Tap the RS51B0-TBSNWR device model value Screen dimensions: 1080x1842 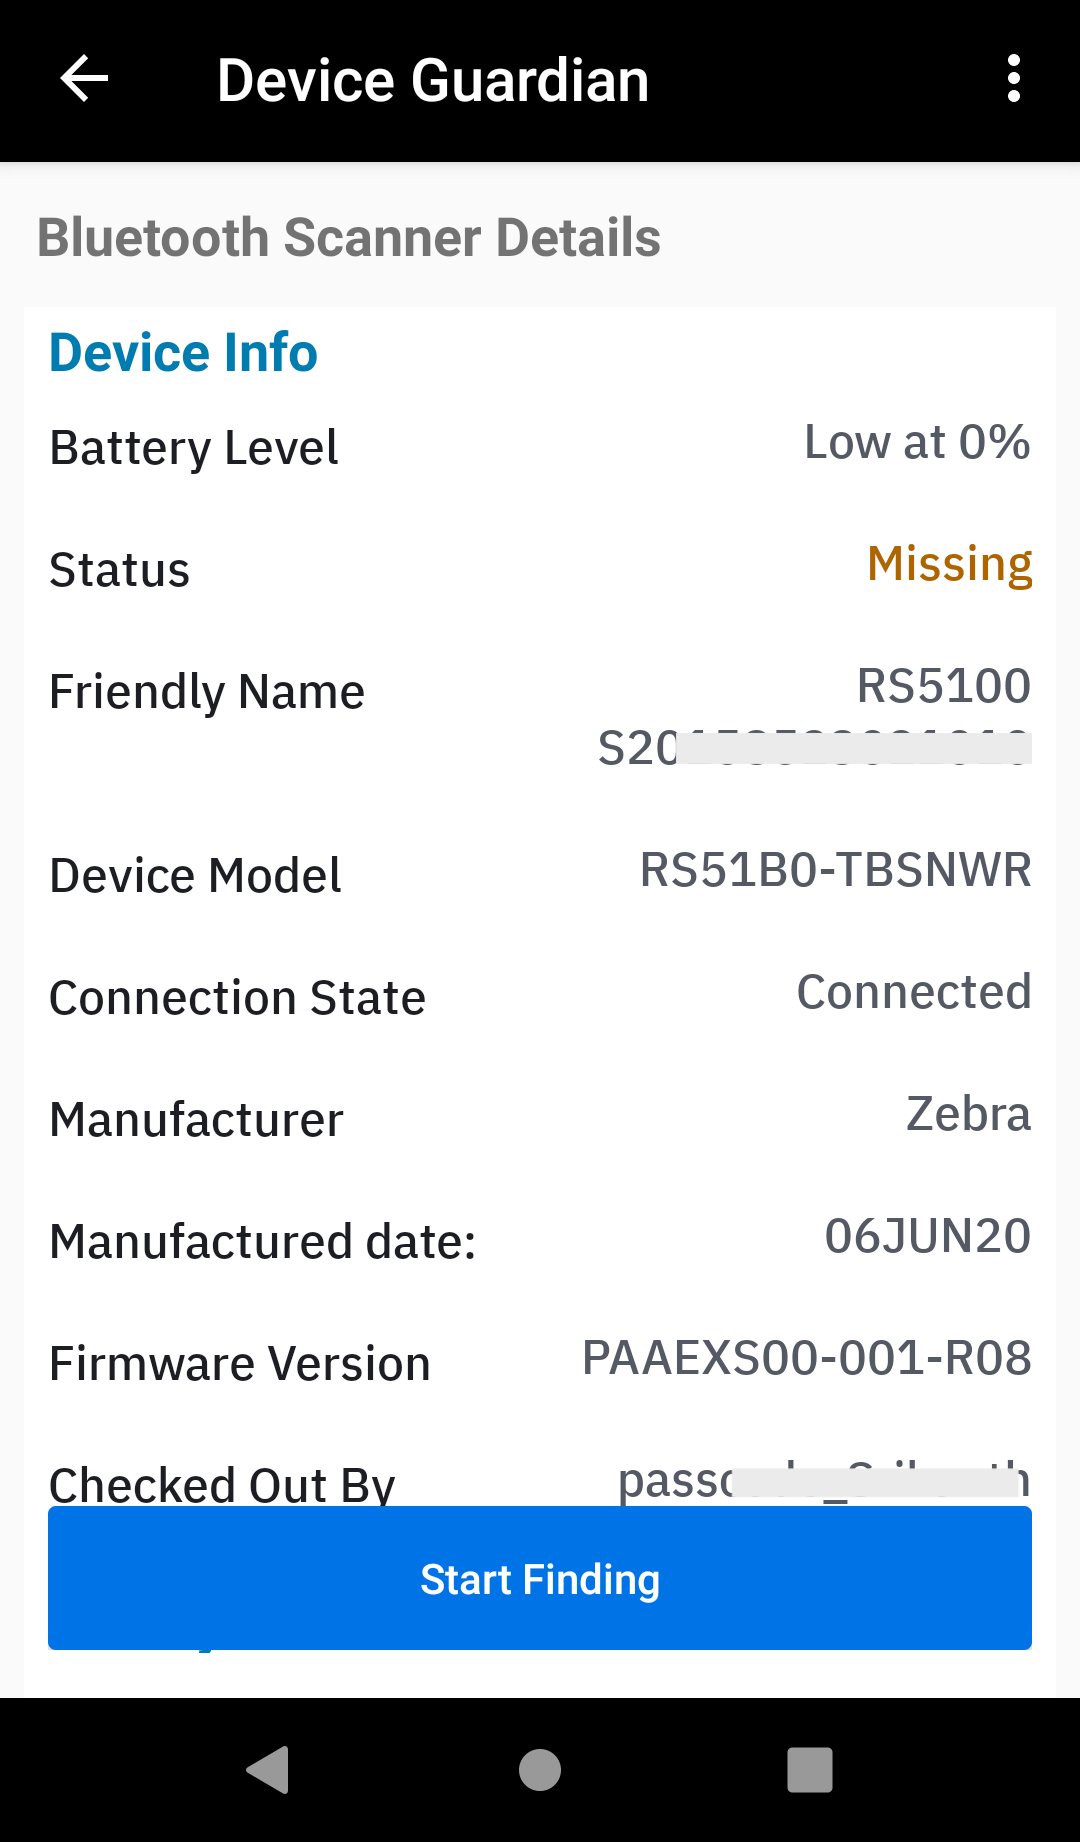point(835,870)
